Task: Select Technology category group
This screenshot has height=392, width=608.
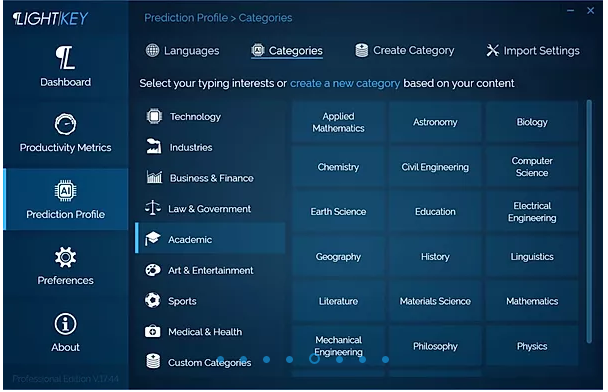Action: pyautogui.click(x=210, y=116)
